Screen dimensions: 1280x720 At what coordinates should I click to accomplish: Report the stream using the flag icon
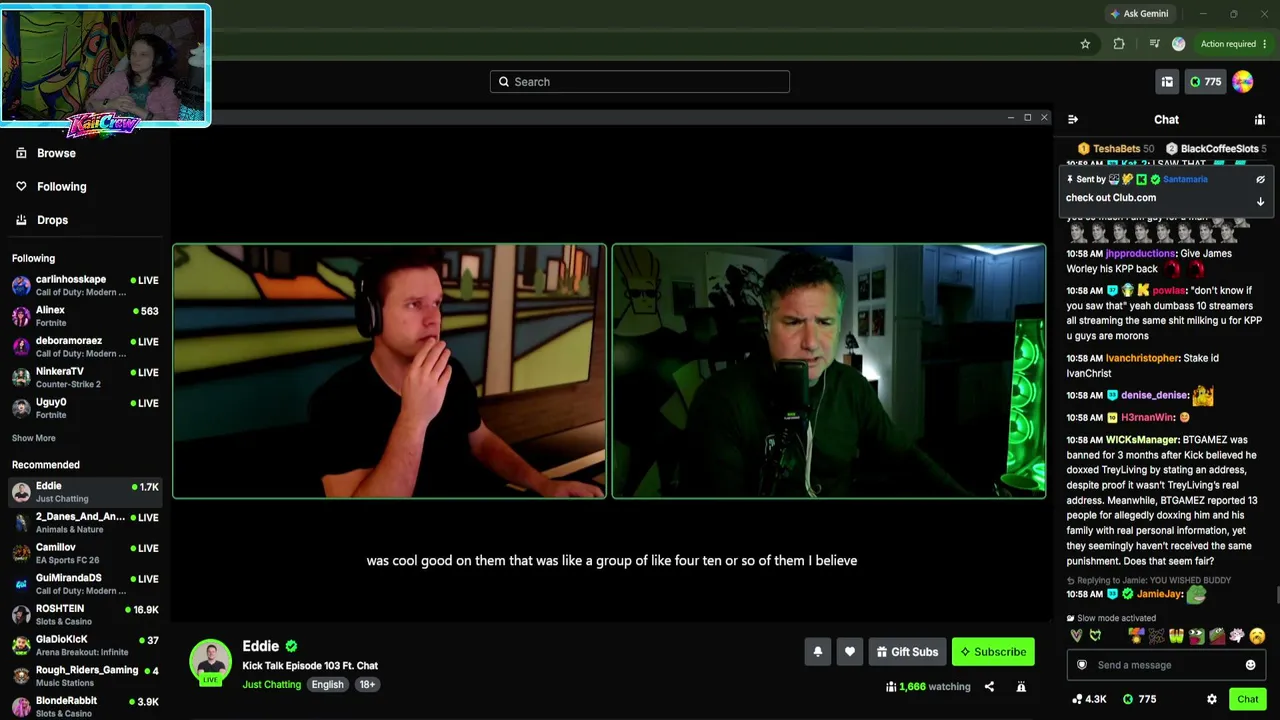[x=1021, y=687]
